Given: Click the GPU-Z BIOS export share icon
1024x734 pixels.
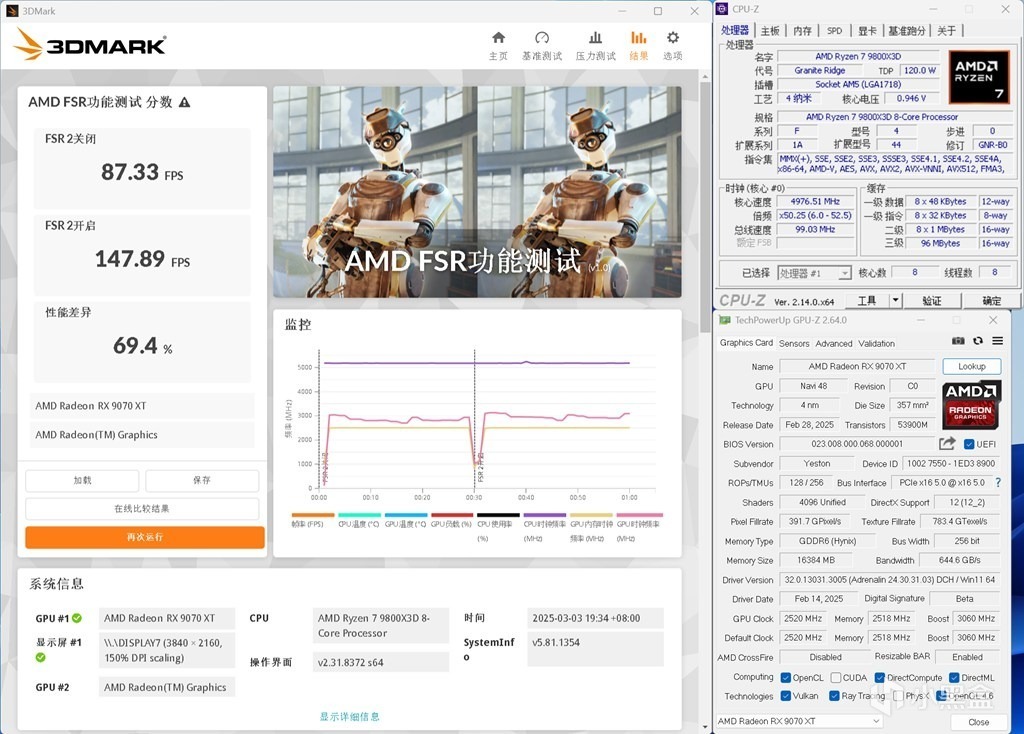Looking at the screenshot, I should click(x=947, y=443).
